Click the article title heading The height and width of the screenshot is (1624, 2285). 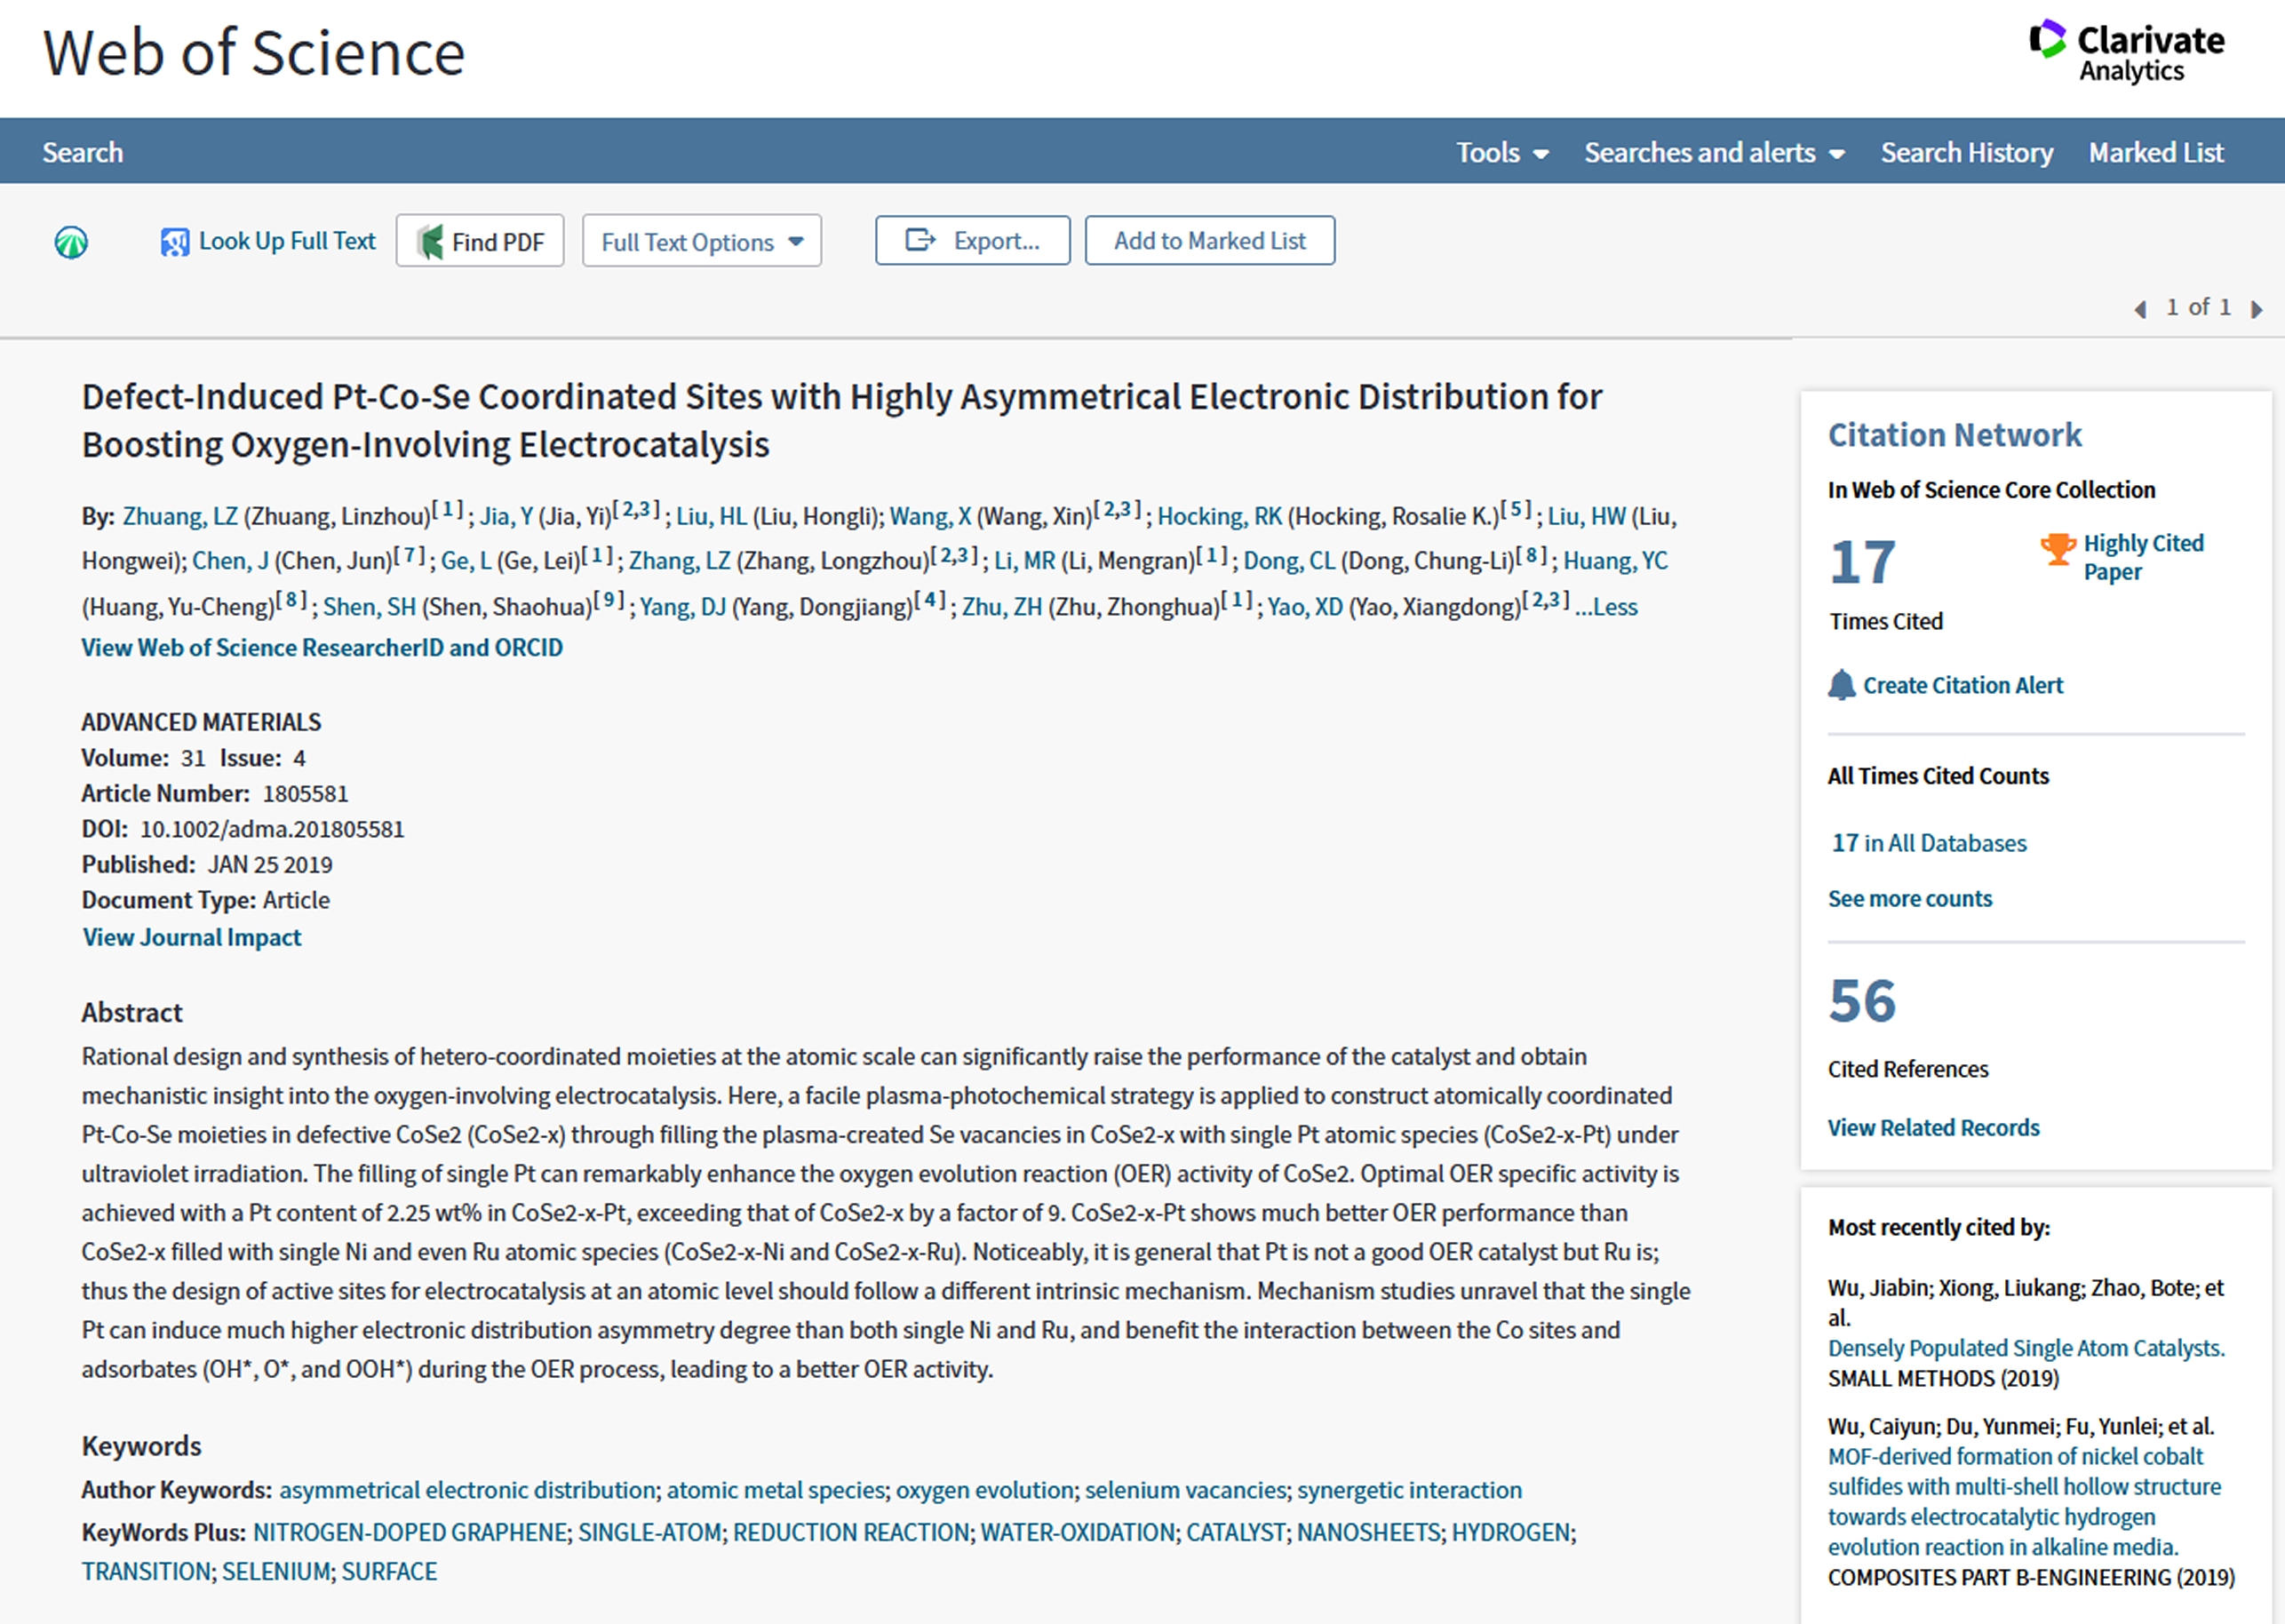click(x=841, y=421)
